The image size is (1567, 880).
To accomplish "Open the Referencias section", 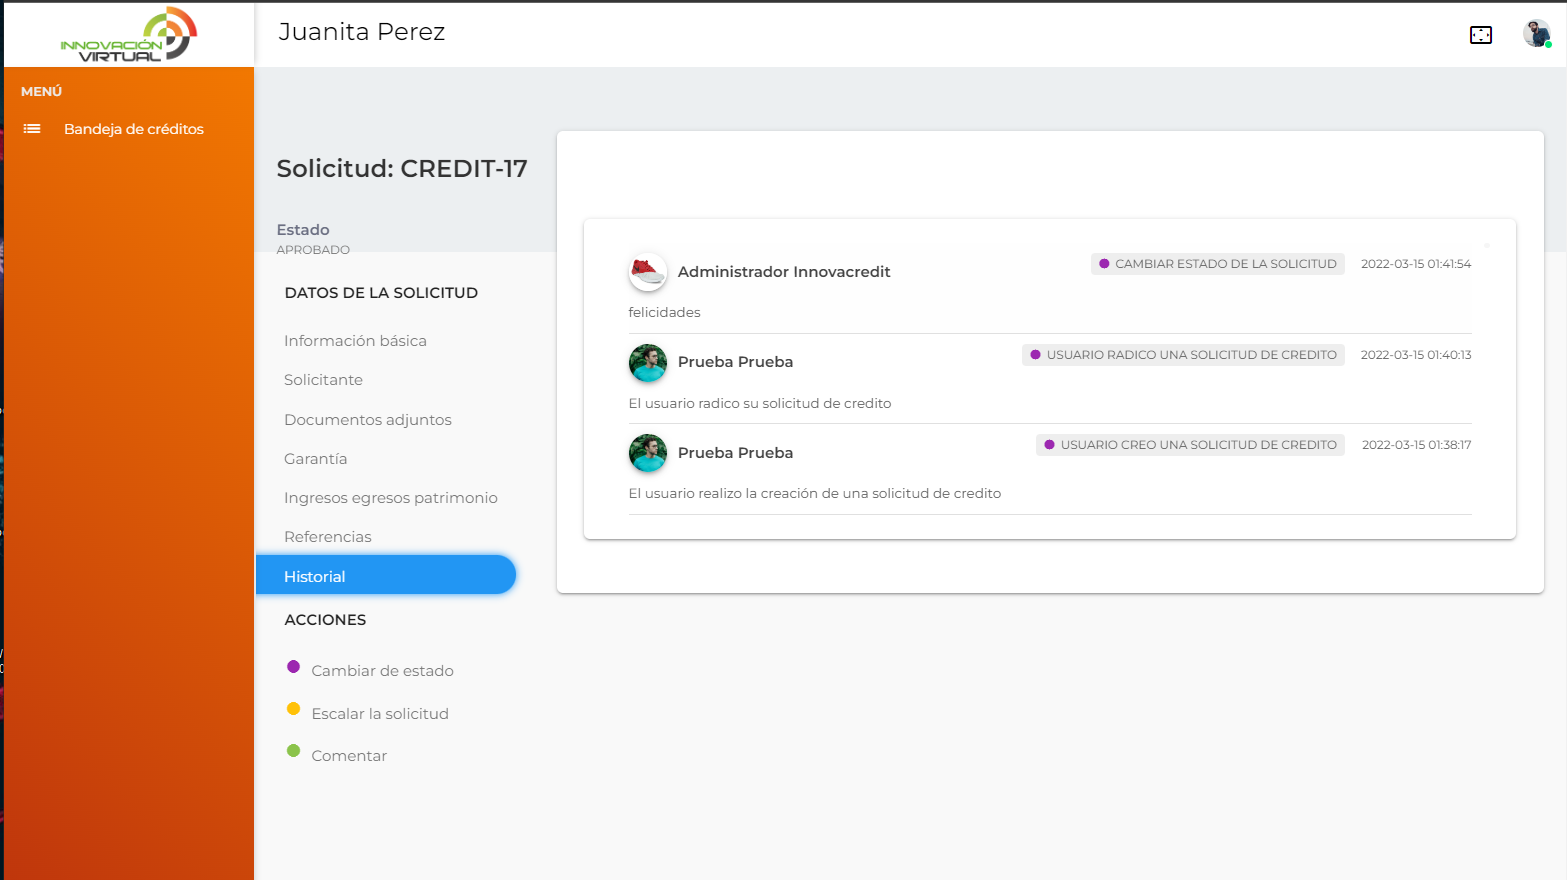I will (x=327, y=537).
